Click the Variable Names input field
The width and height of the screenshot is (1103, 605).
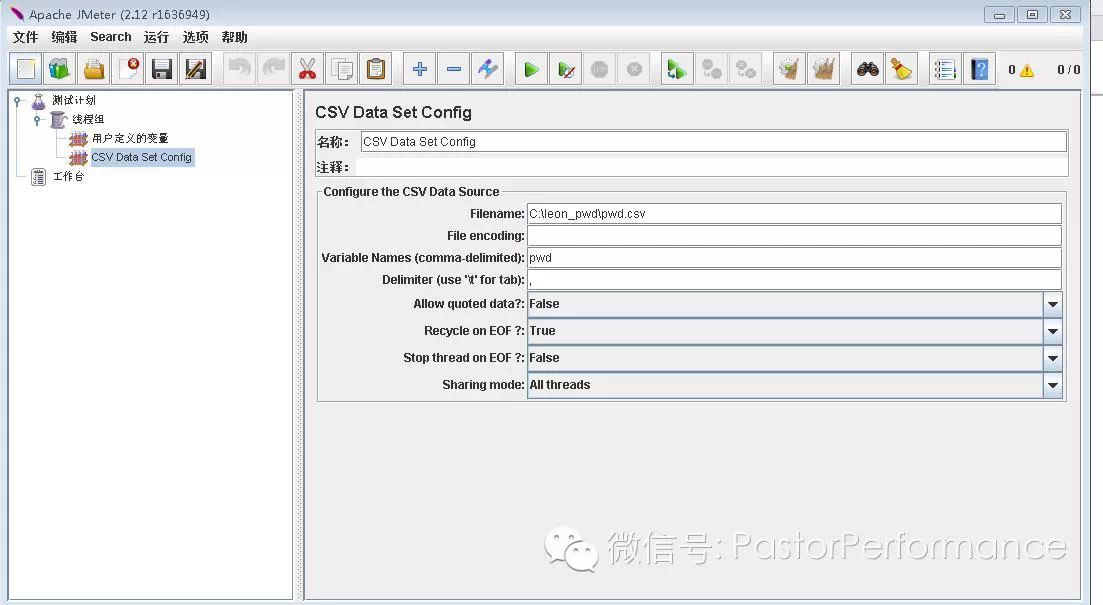pyautogui.click(x=794, y=257)
